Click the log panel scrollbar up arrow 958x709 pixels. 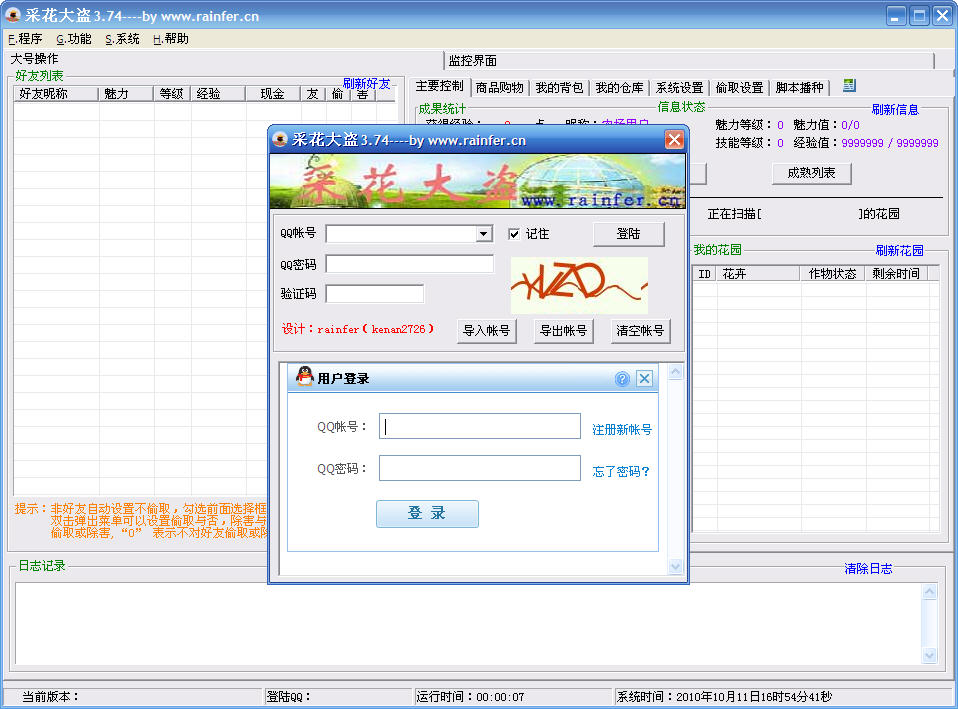point(930,591)
